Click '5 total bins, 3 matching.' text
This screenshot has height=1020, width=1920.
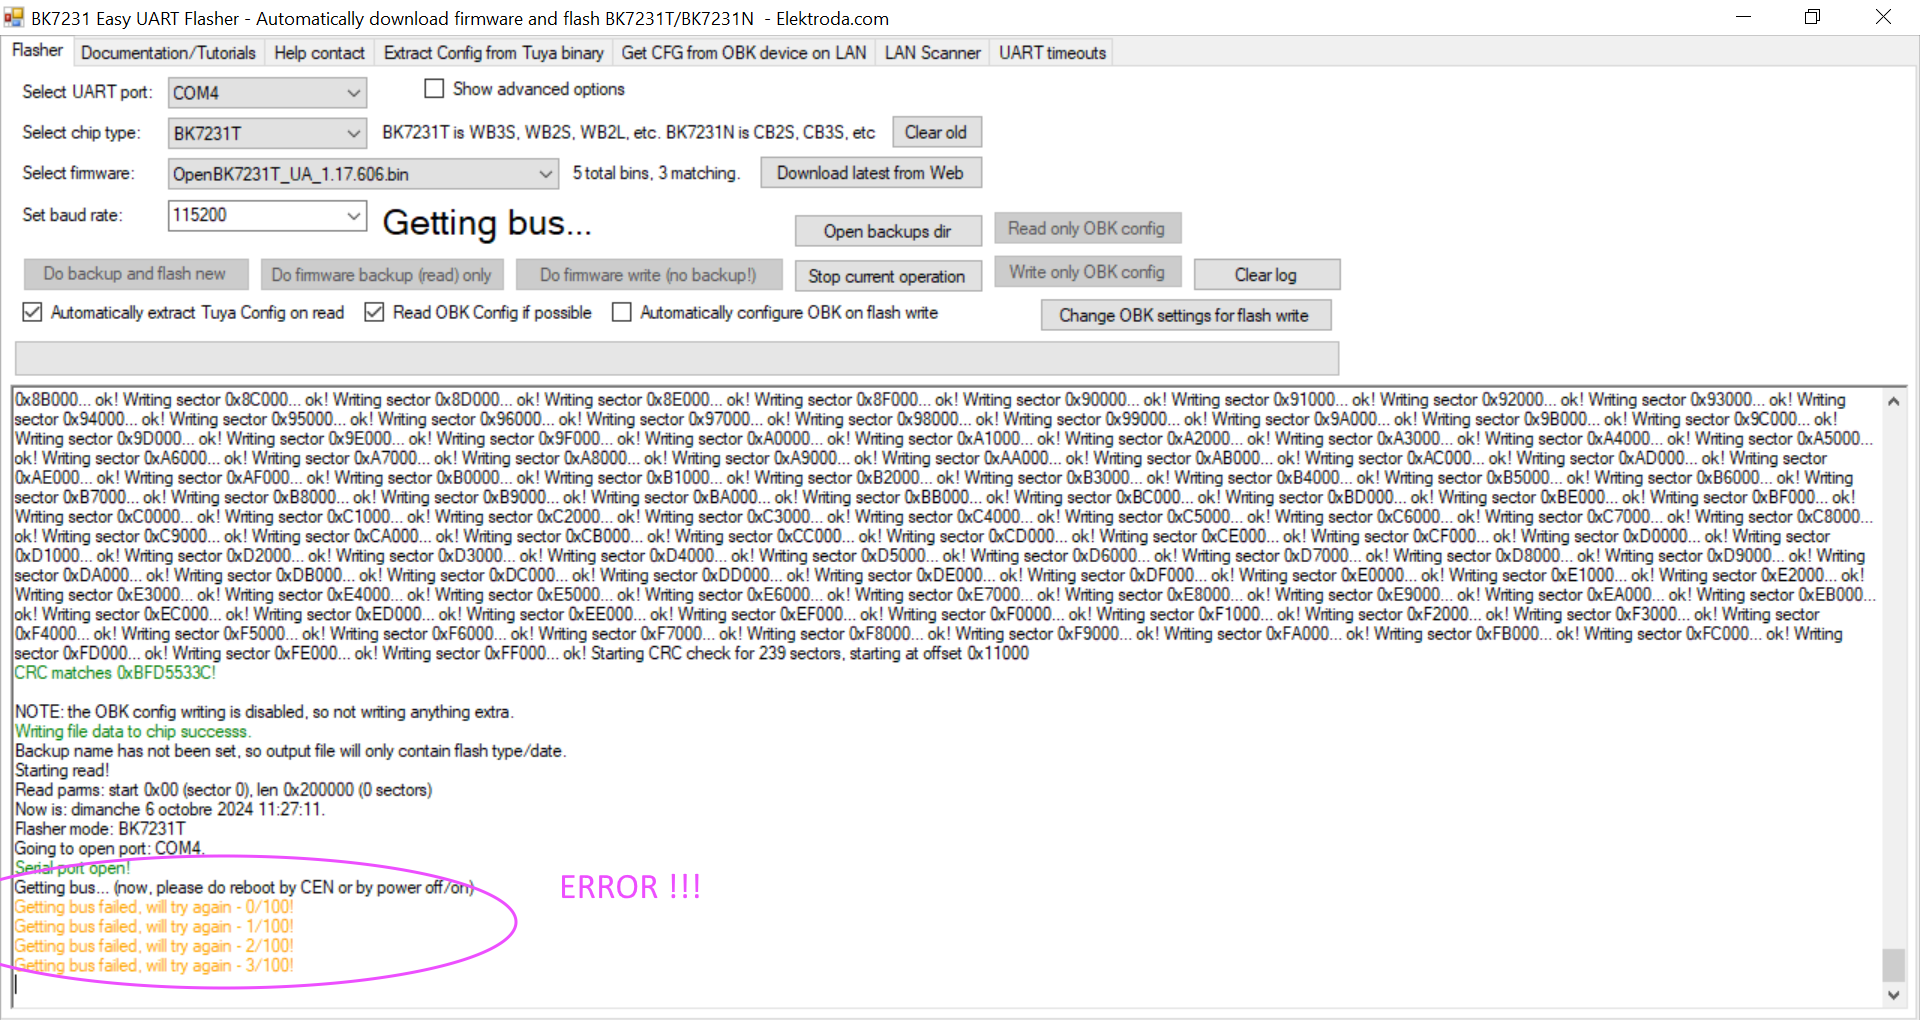[x=656, y=173]
